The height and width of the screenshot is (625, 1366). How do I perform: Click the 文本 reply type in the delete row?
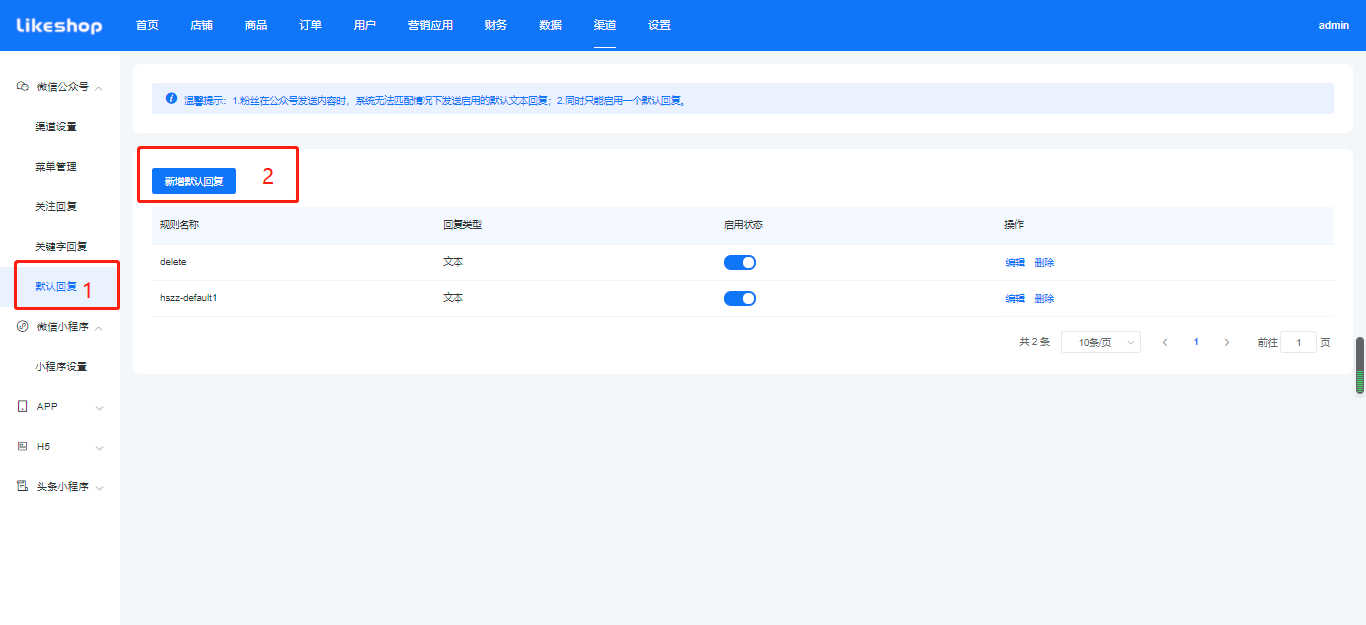(453, 262)
